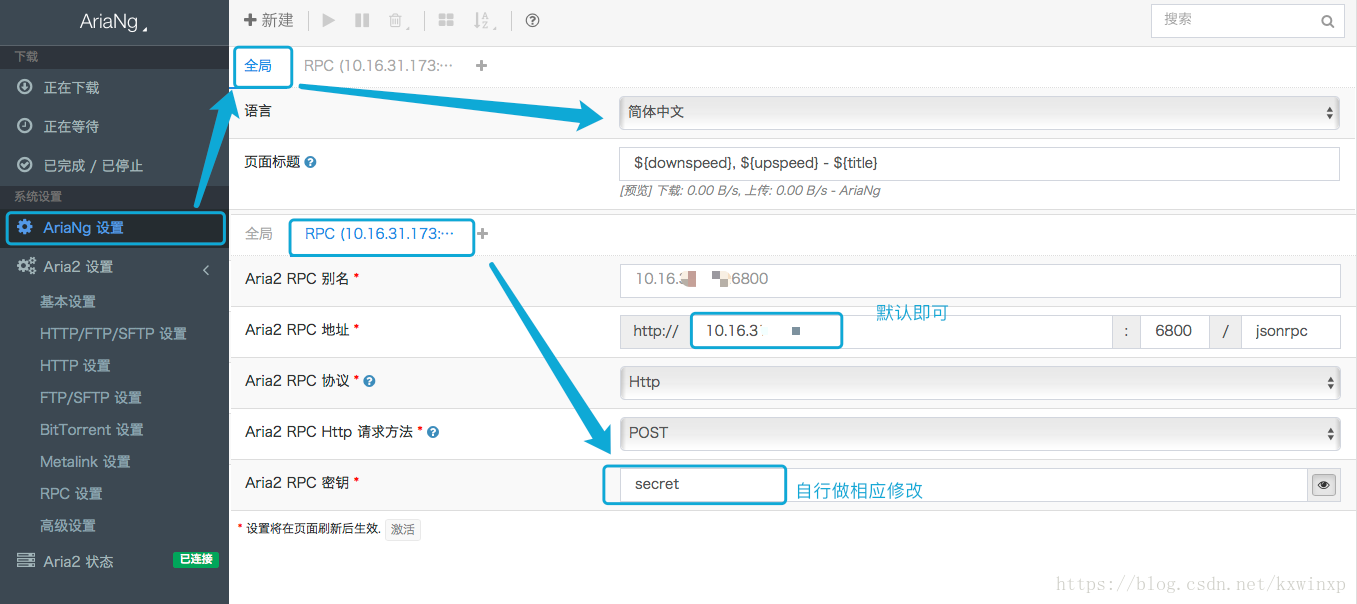Click the check icon beside 已完成
This screenshot has height=604, width=1357.
tap(25, 165)
